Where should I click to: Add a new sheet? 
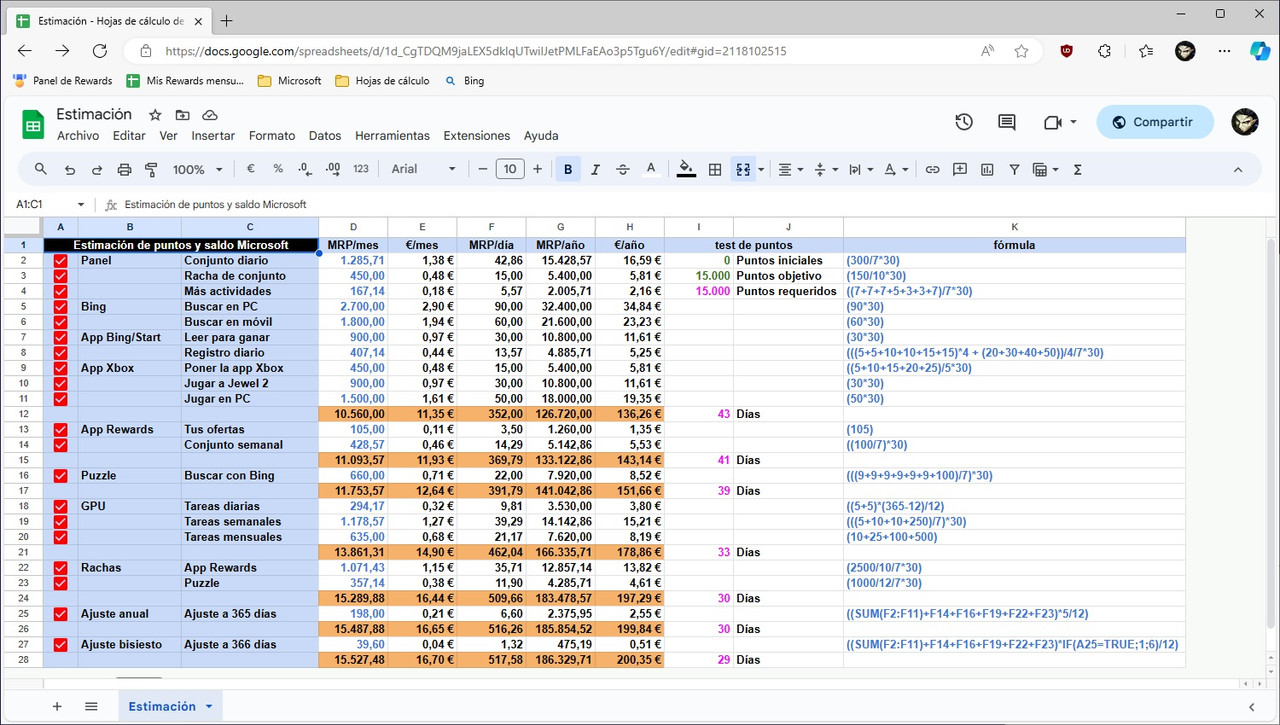click(57, 706)
